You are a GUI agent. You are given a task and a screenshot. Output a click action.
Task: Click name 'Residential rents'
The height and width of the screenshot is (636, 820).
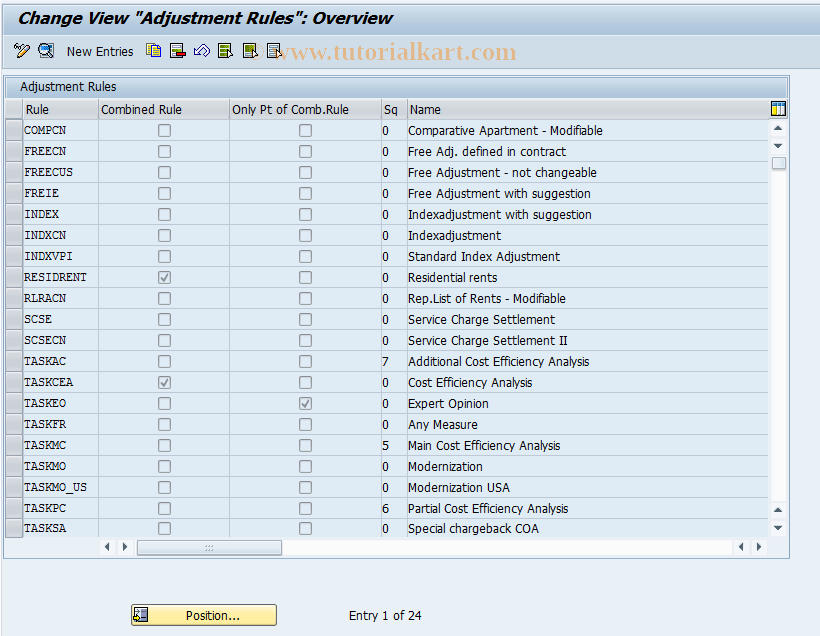pyautogui.click(x=452, y=278)
